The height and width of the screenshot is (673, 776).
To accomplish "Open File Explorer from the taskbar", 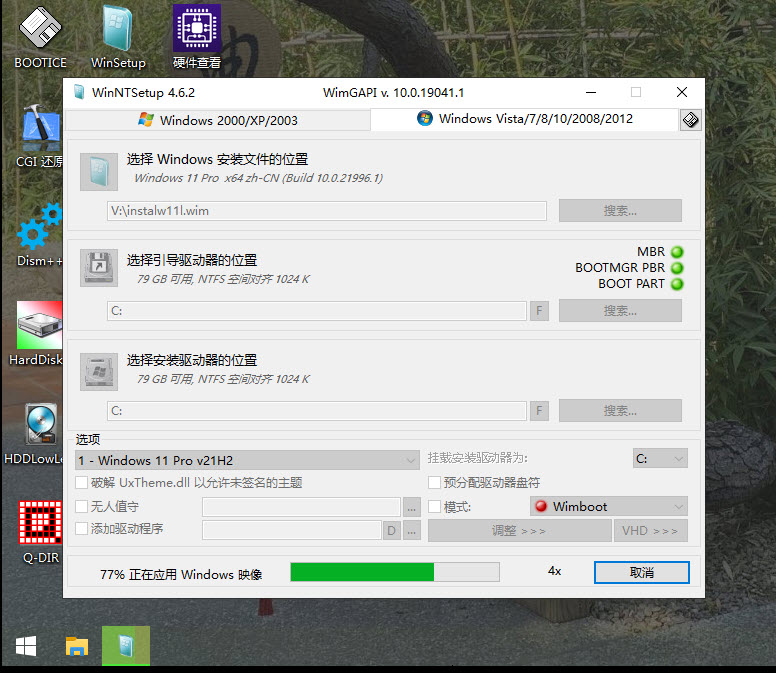I will (77, 646).
